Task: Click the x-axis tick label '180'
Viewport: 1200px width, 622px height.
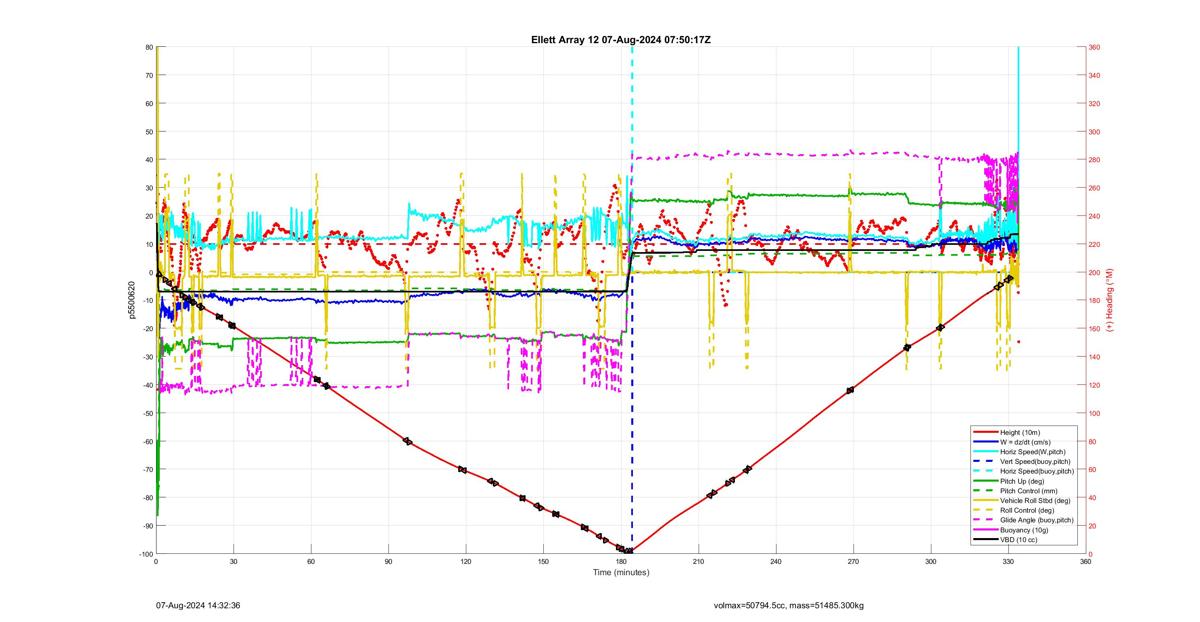Action: 620,562
